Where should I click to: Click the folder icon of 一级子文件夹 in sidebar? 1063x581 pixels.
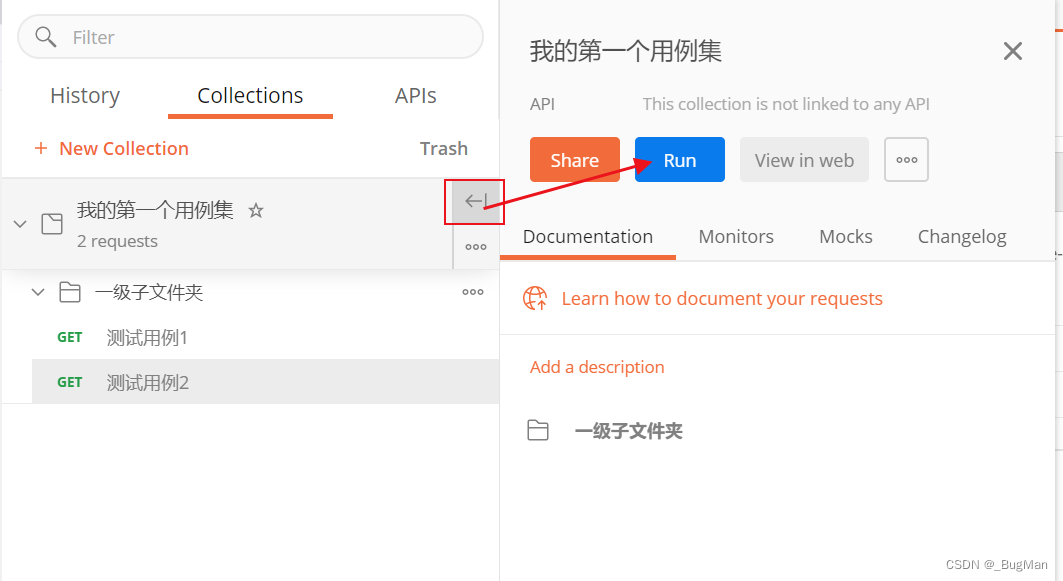tap(70, 292)
